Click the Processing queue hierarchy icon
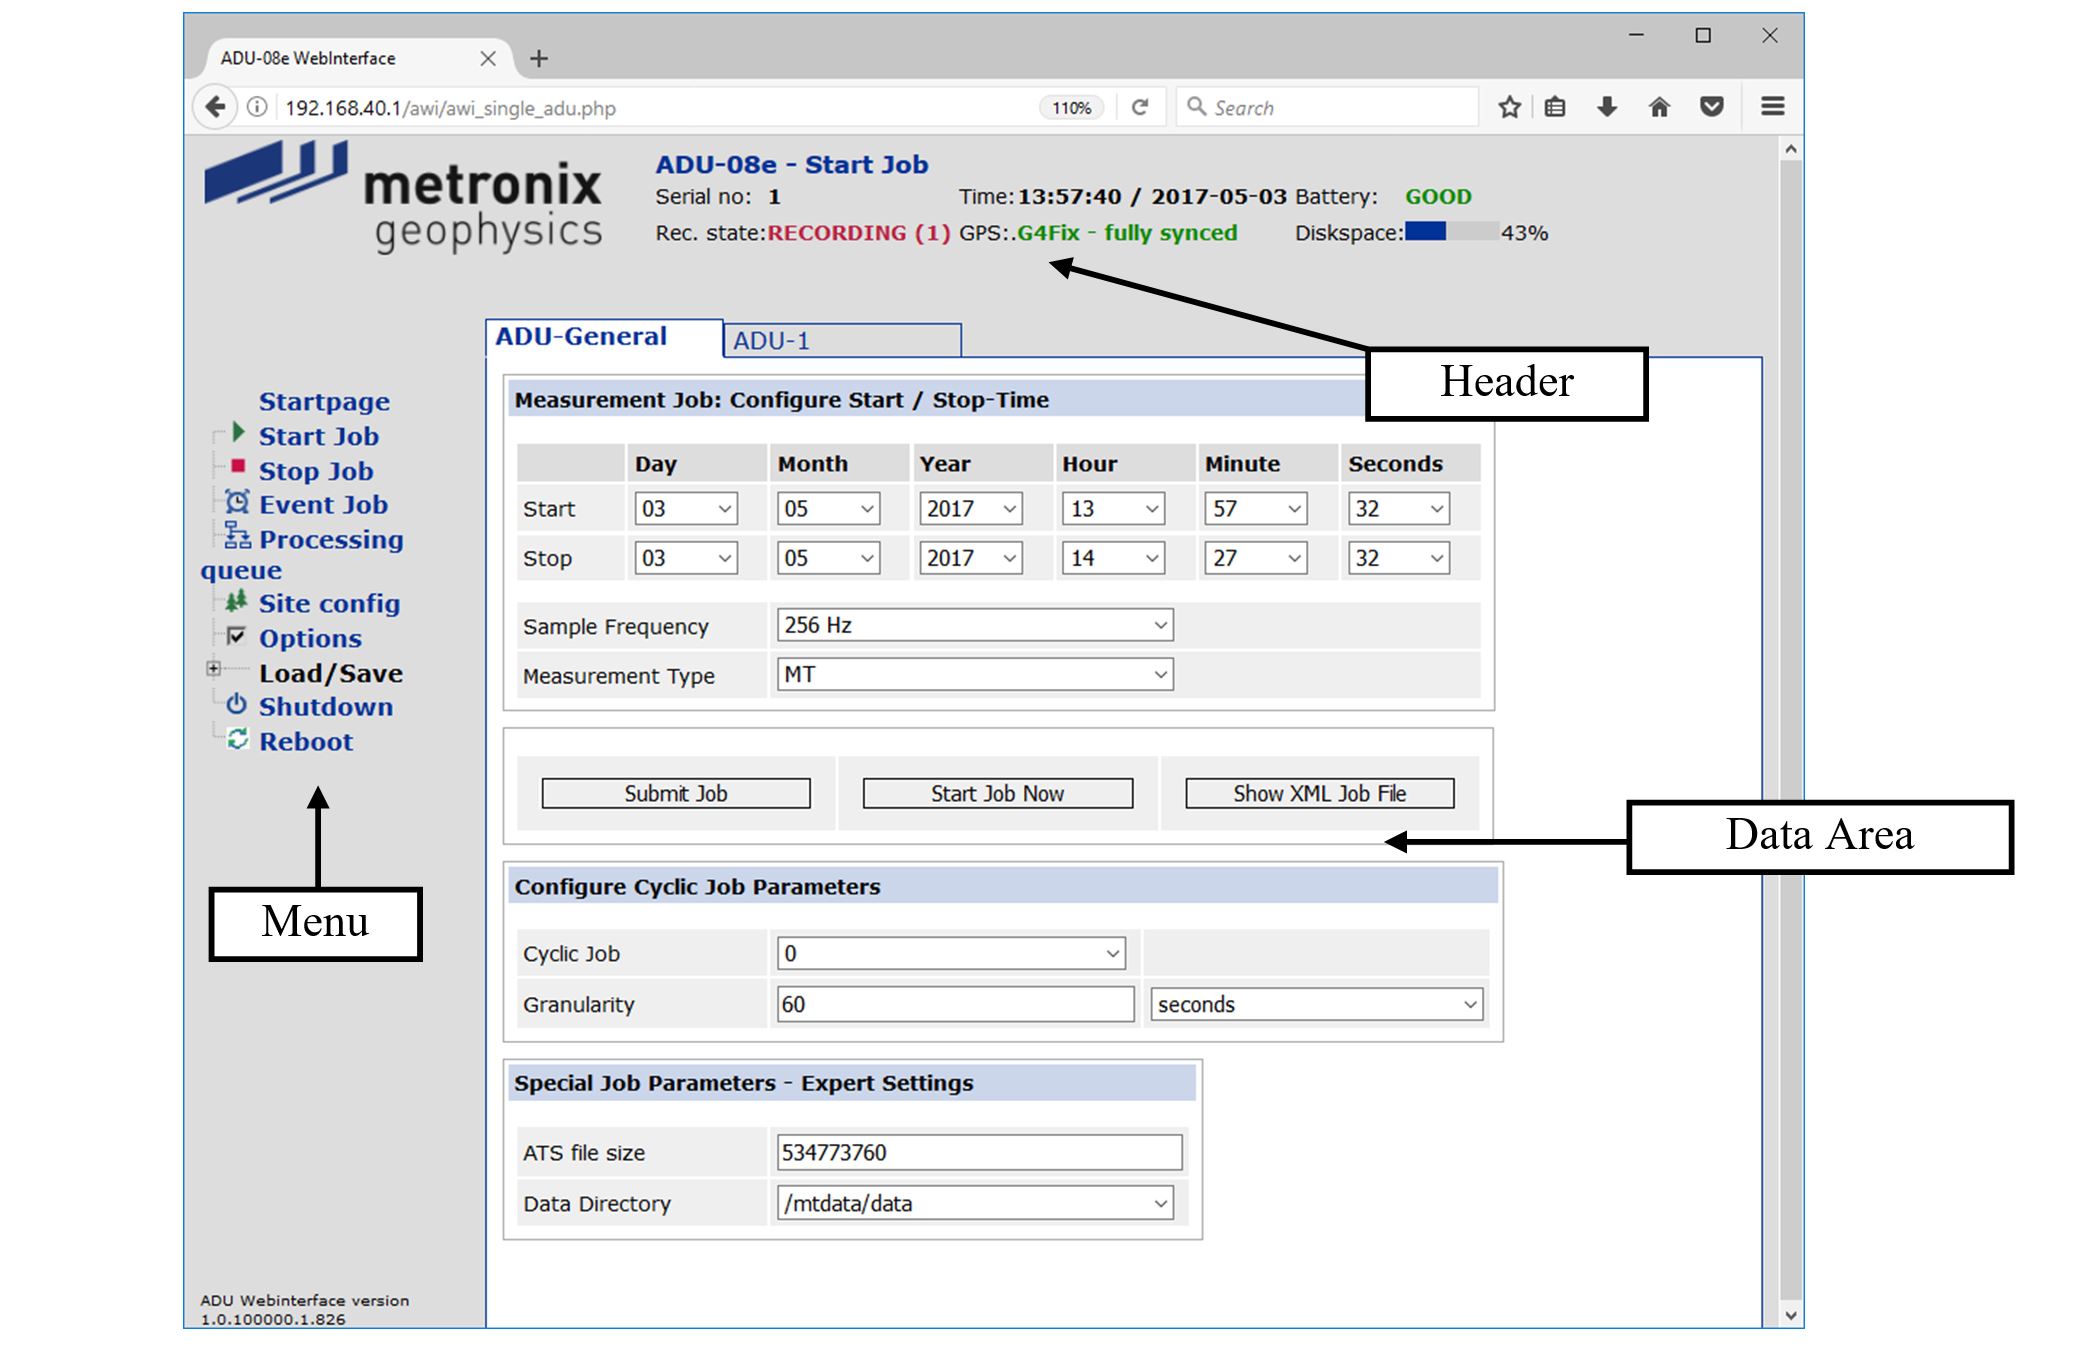The height and width of the screenshot is (1347, 2095). [x=237, y=535]
